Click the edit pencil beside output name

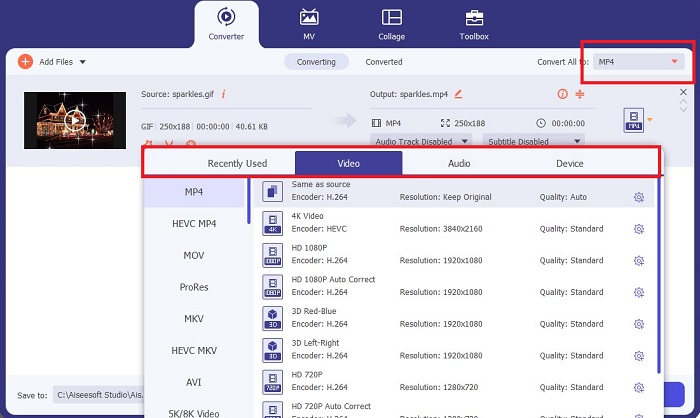point(458,94)
